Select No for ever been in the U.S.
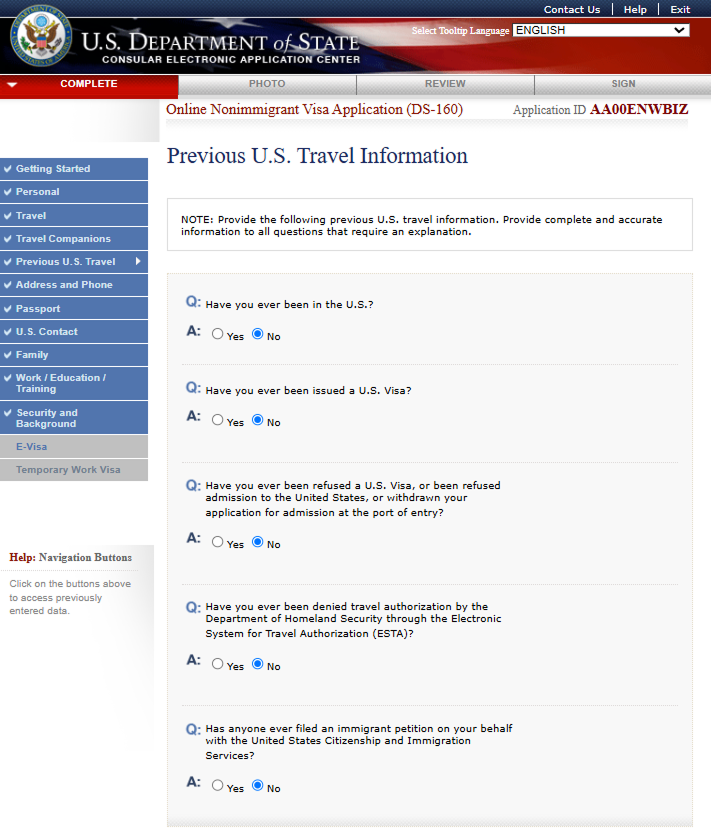711x835 pixels. (x=258, y=334)
